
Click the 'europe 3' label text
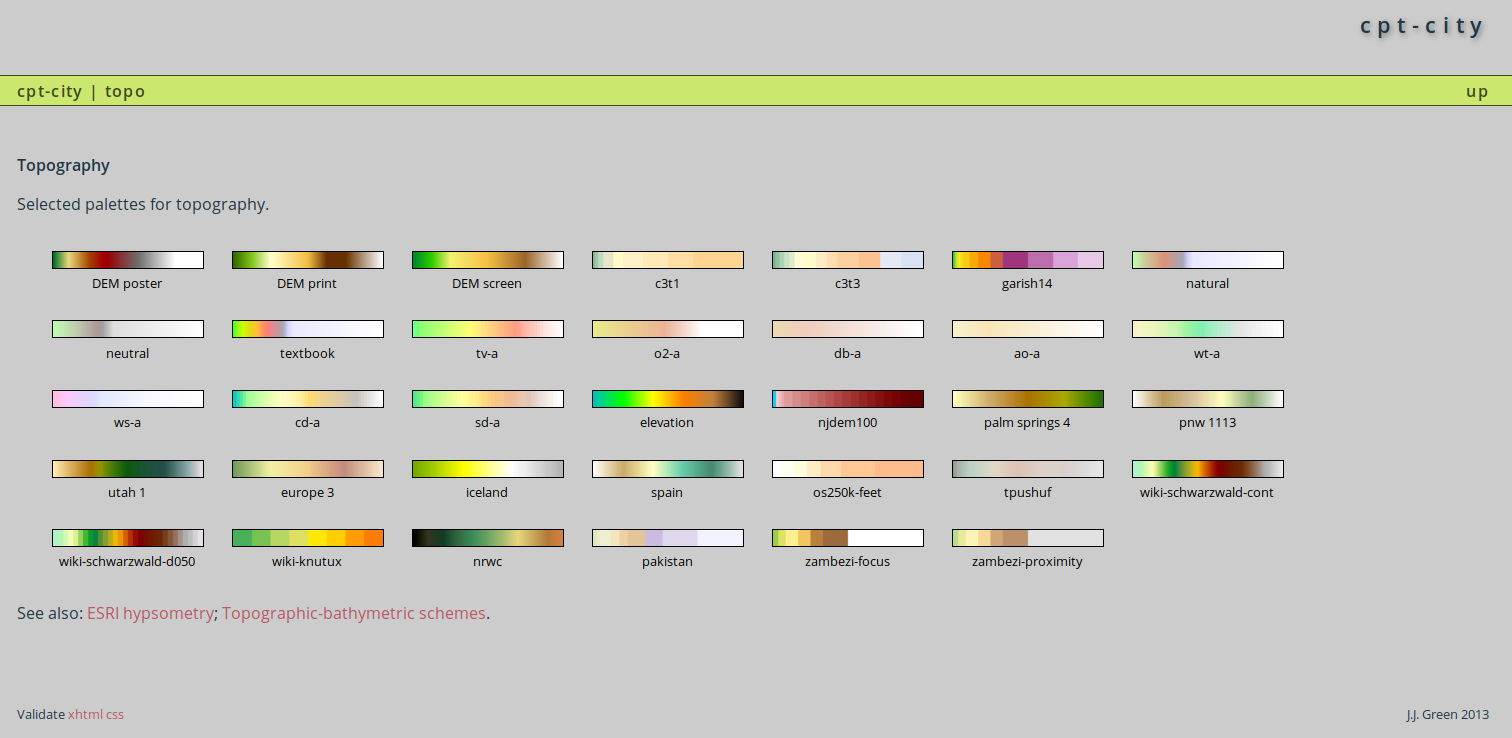[307, 493]
